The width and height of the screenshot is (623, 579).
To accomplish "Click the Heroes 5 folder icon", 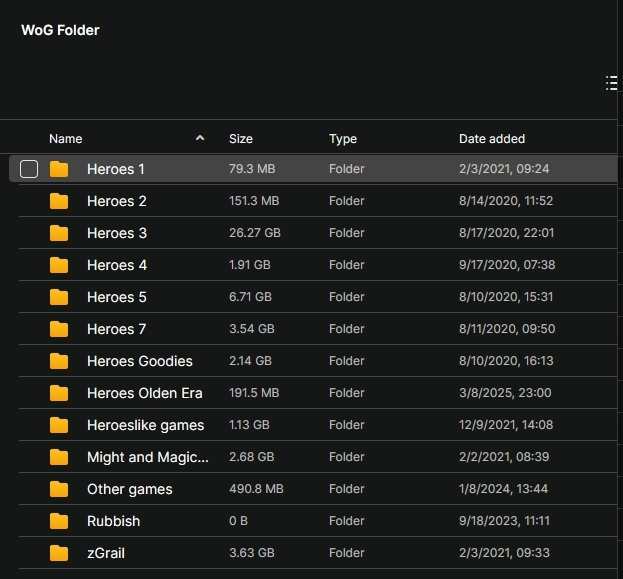I will [x=59, y=297].
